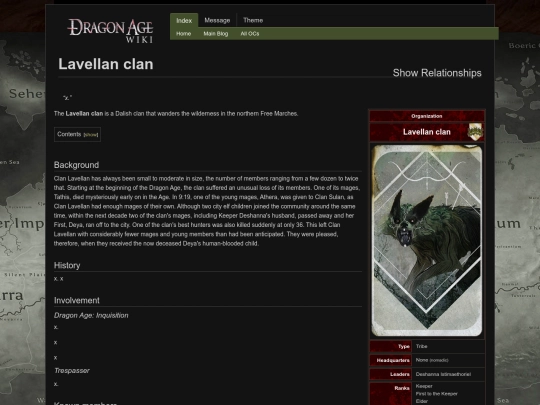Switch to the Message tab

pyautogui.click(x=217, y=20)
